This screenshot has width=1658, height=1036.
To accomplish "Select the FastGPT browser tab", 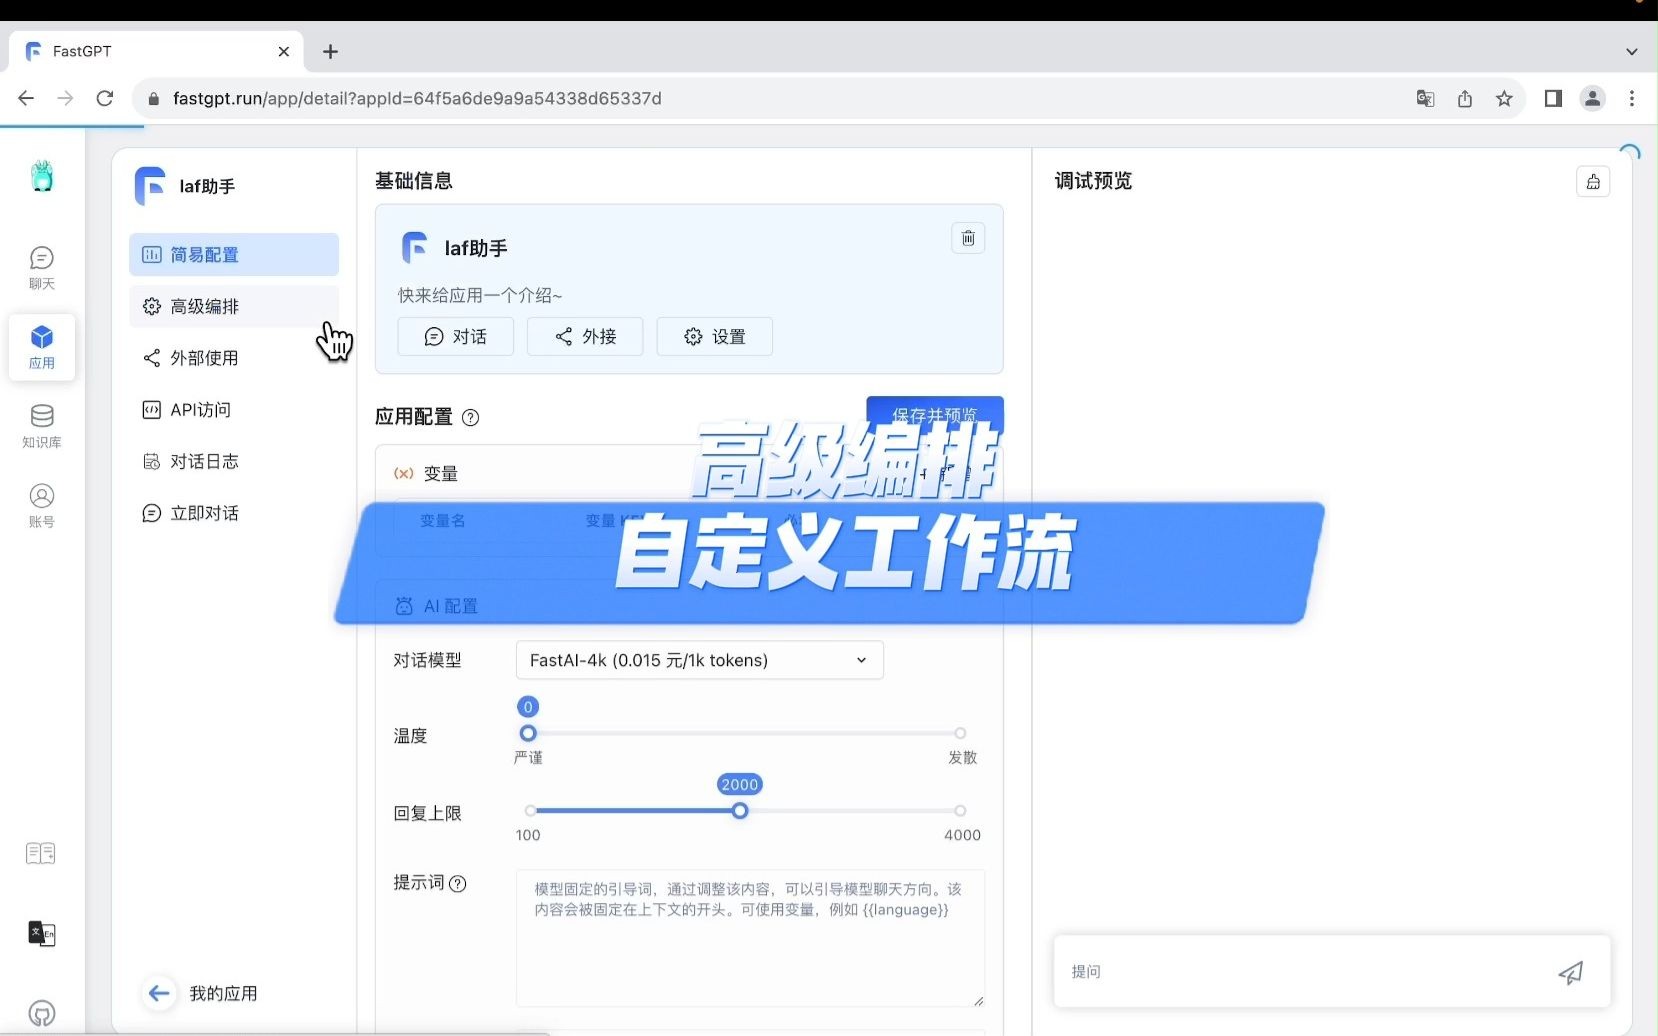I will click(155, 51).
